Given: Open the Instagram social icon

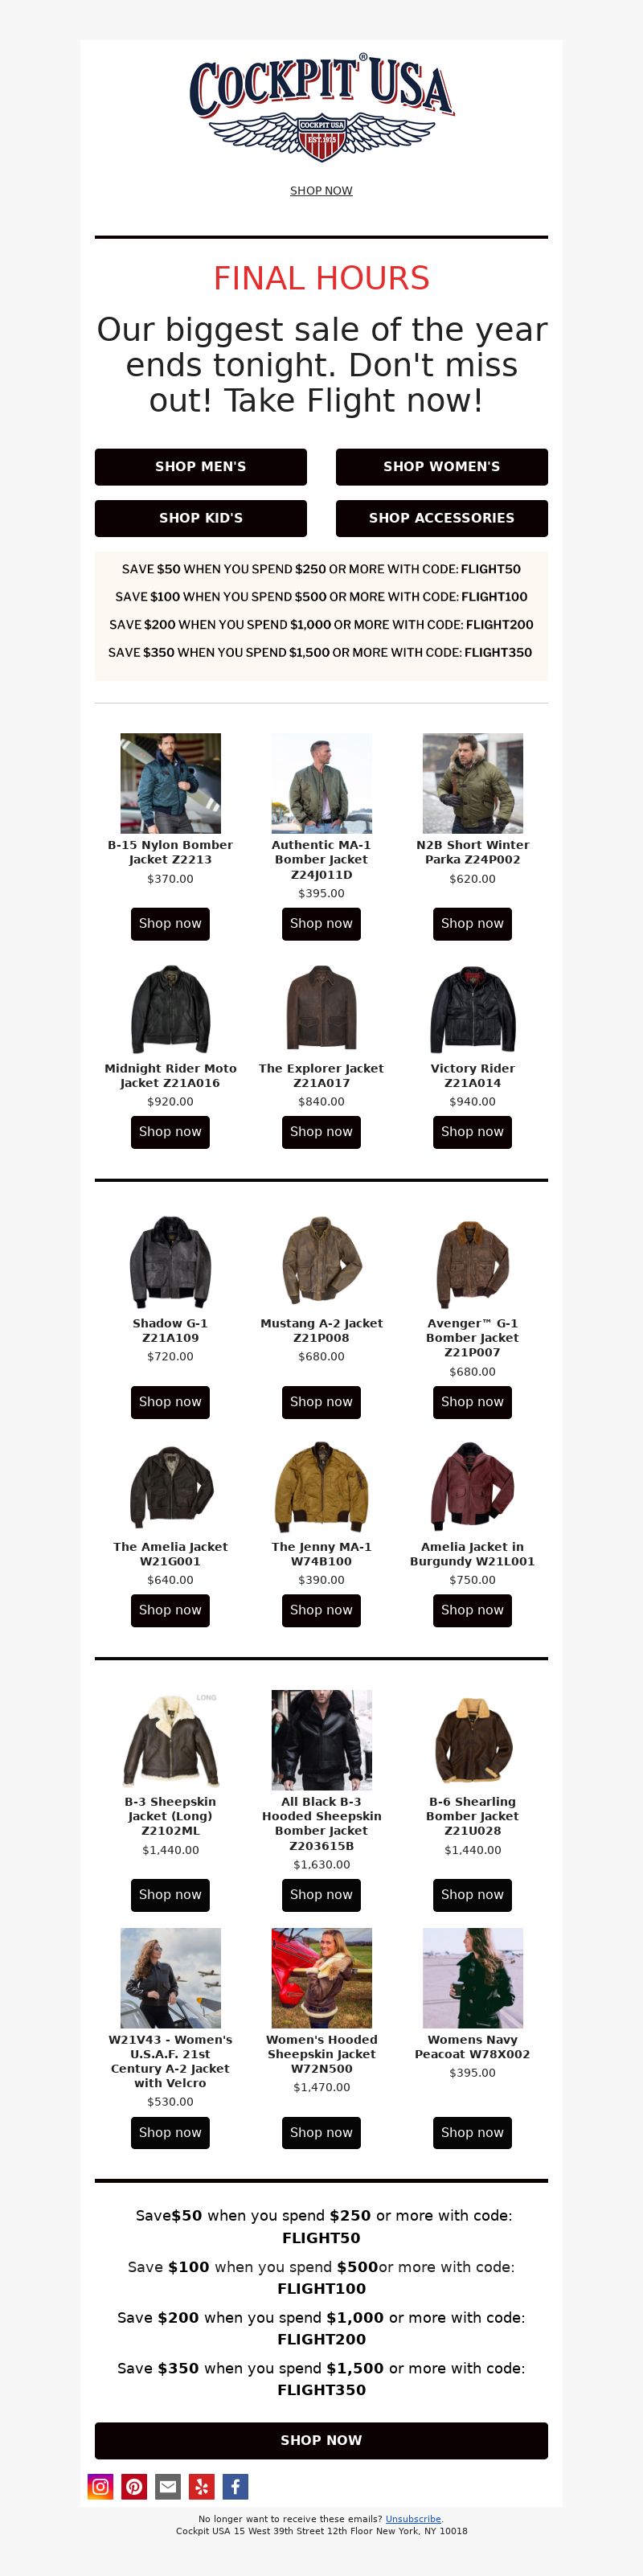Looking at the screenshot, I should tap(101, 2486).
